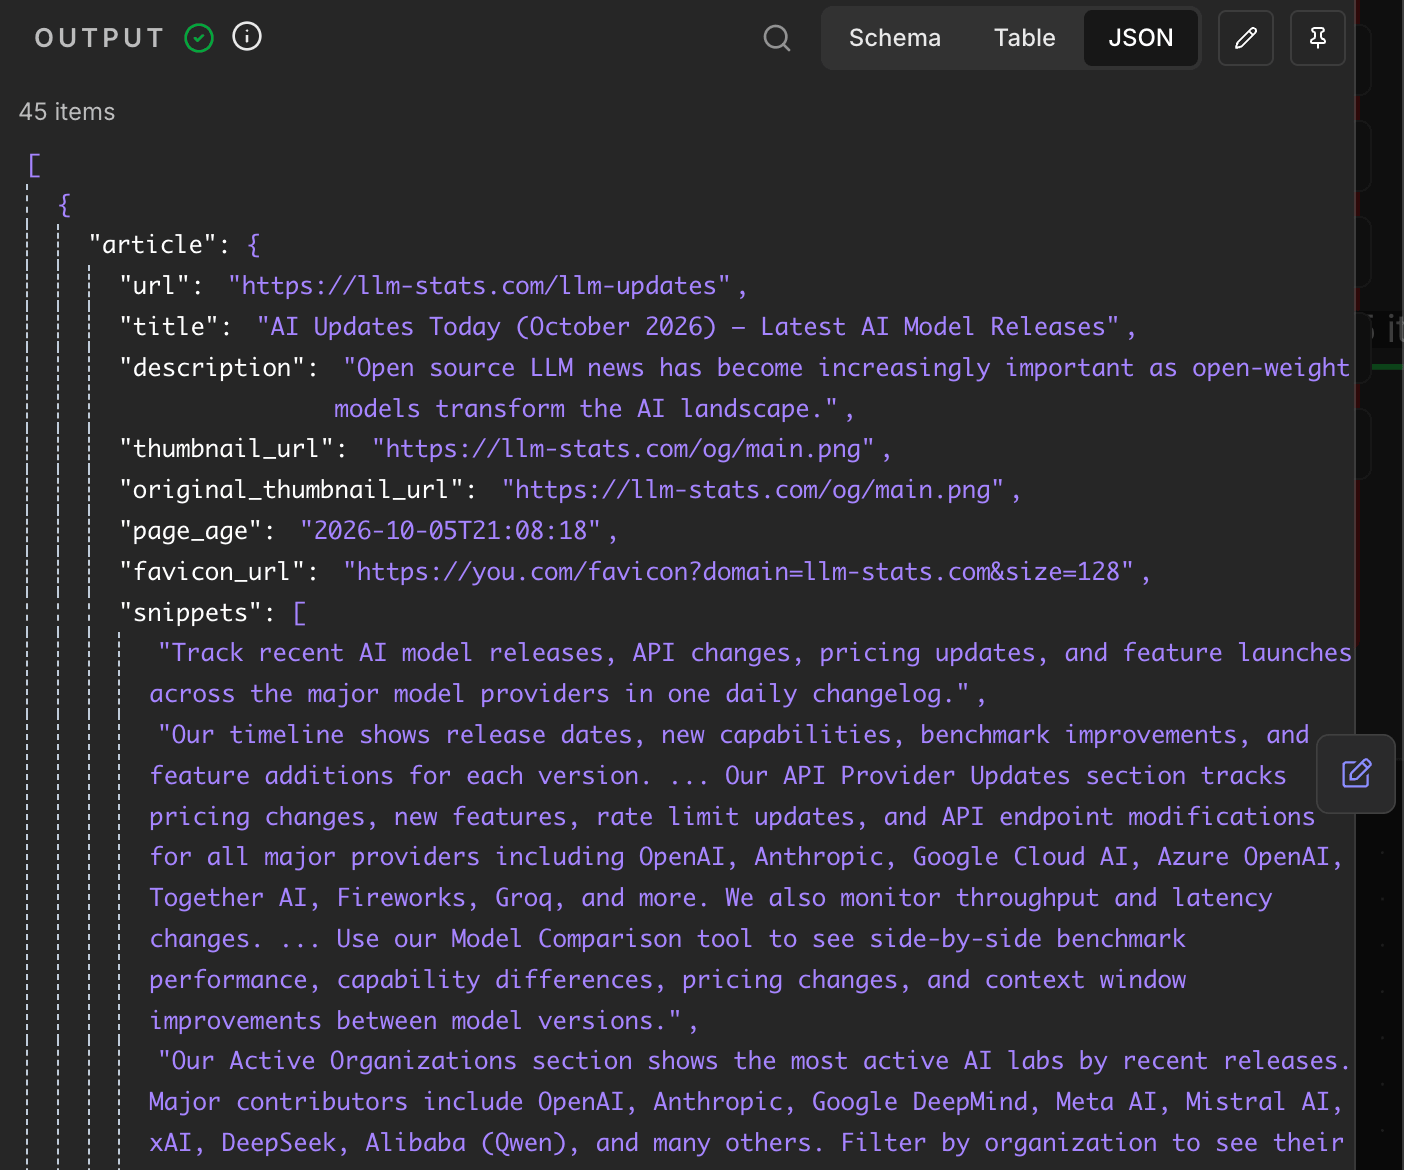Select the "url" key

(155, 286)
